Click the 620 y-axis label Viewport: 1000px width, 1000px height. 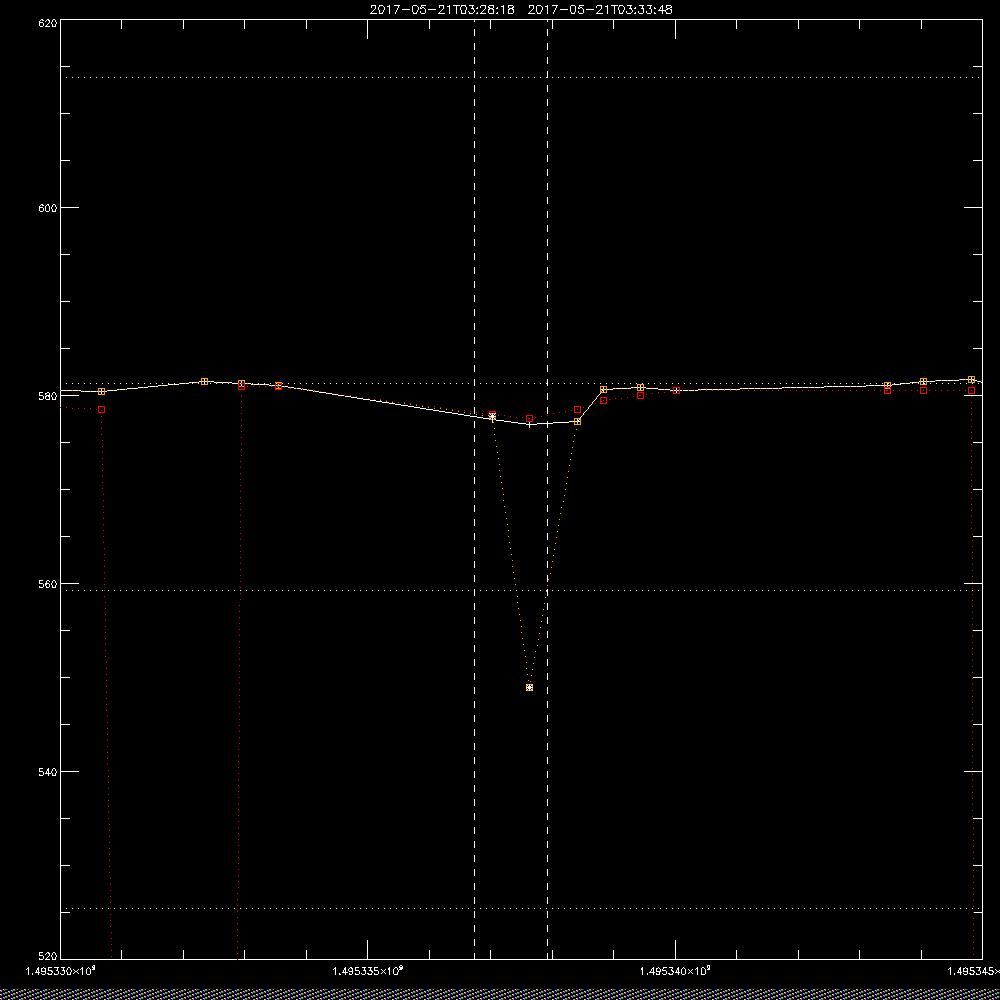(x=48, y=23)
